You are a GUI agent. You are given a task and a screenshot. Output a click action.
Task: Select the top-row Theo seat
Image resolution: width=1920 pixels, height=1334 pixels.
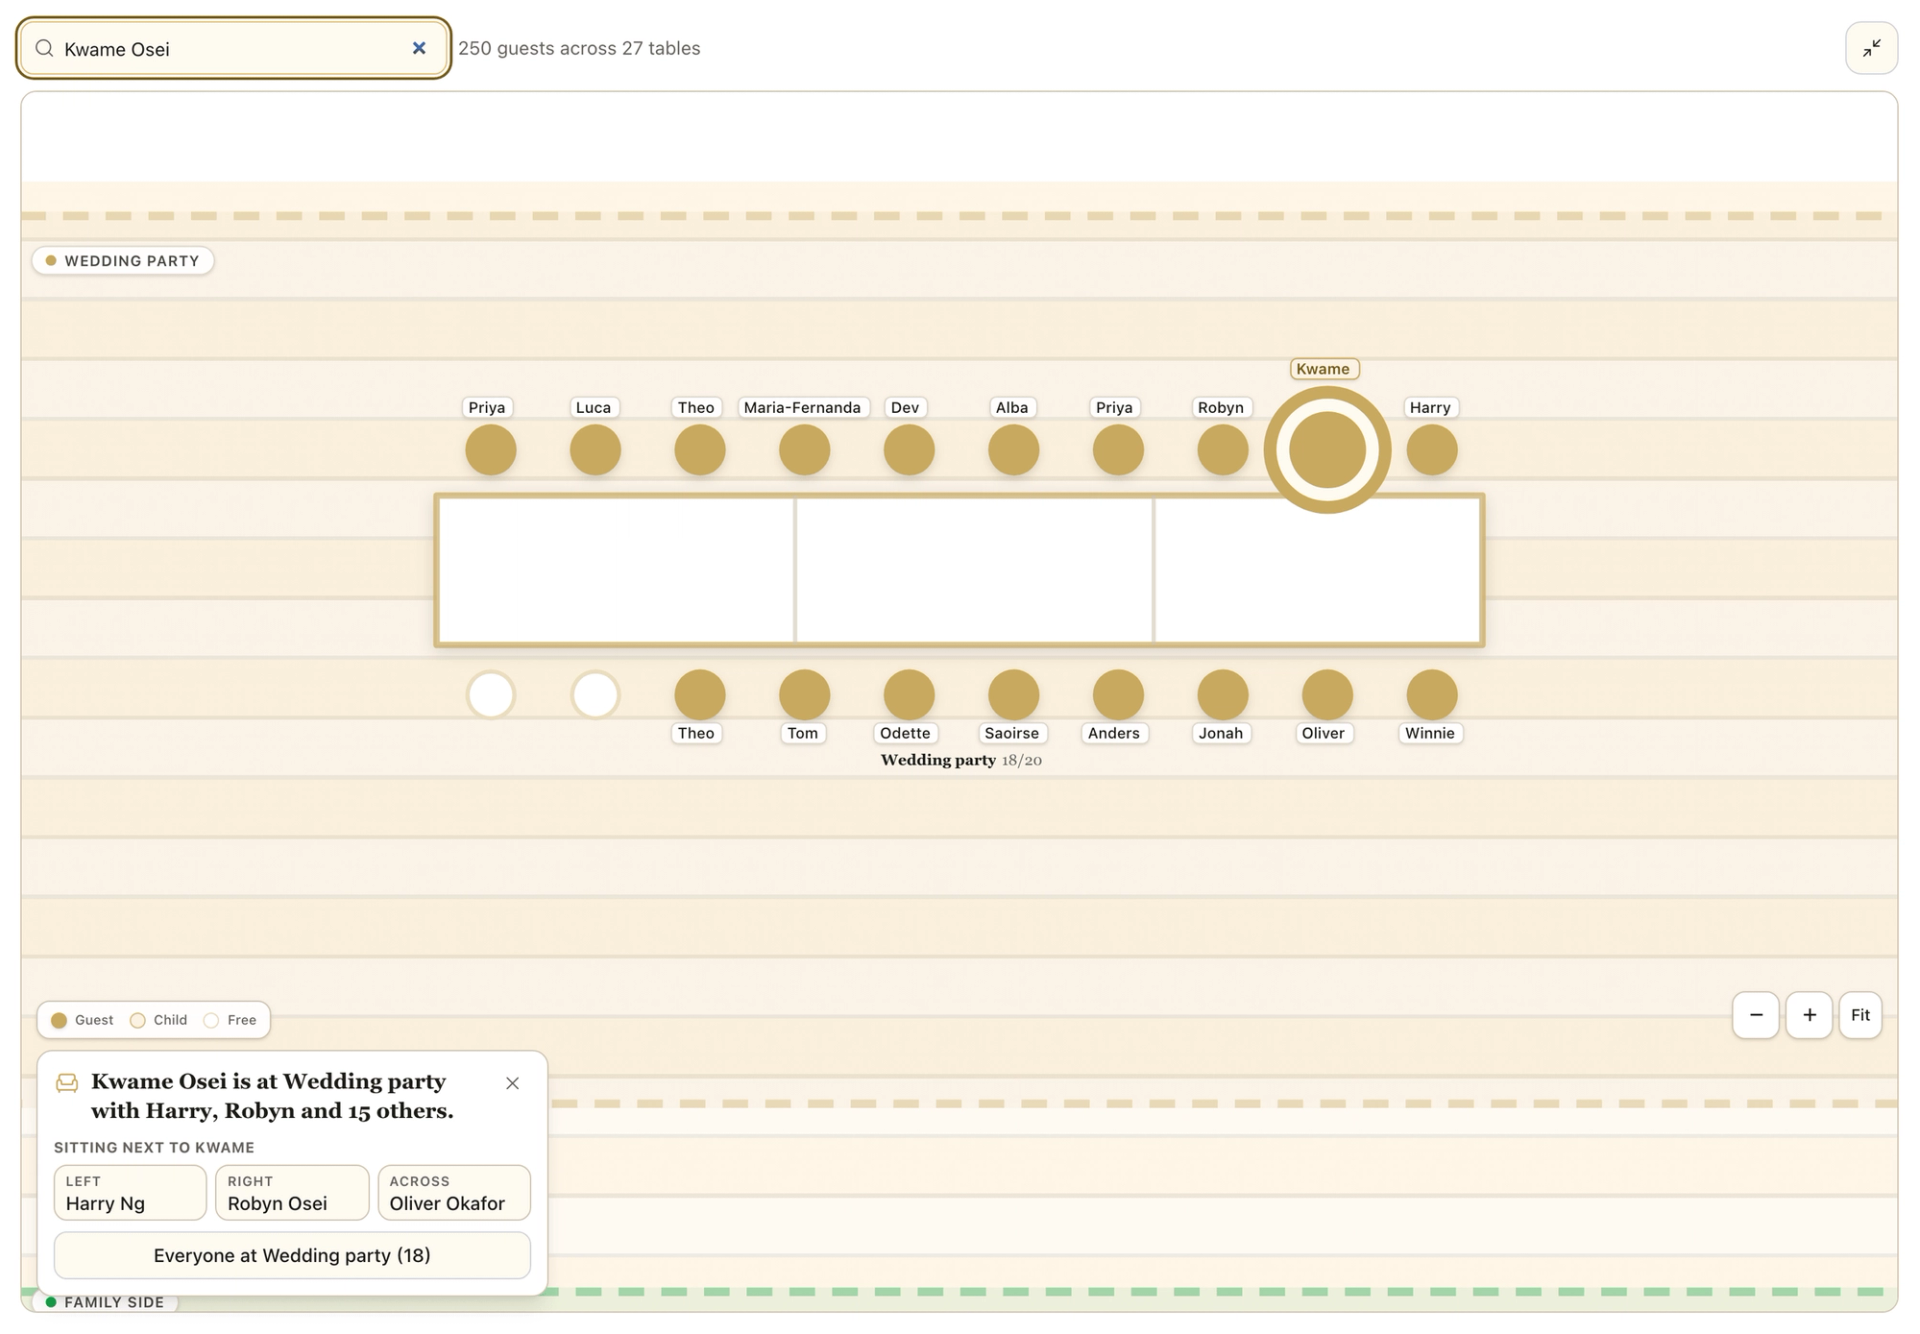click(699, 450)
